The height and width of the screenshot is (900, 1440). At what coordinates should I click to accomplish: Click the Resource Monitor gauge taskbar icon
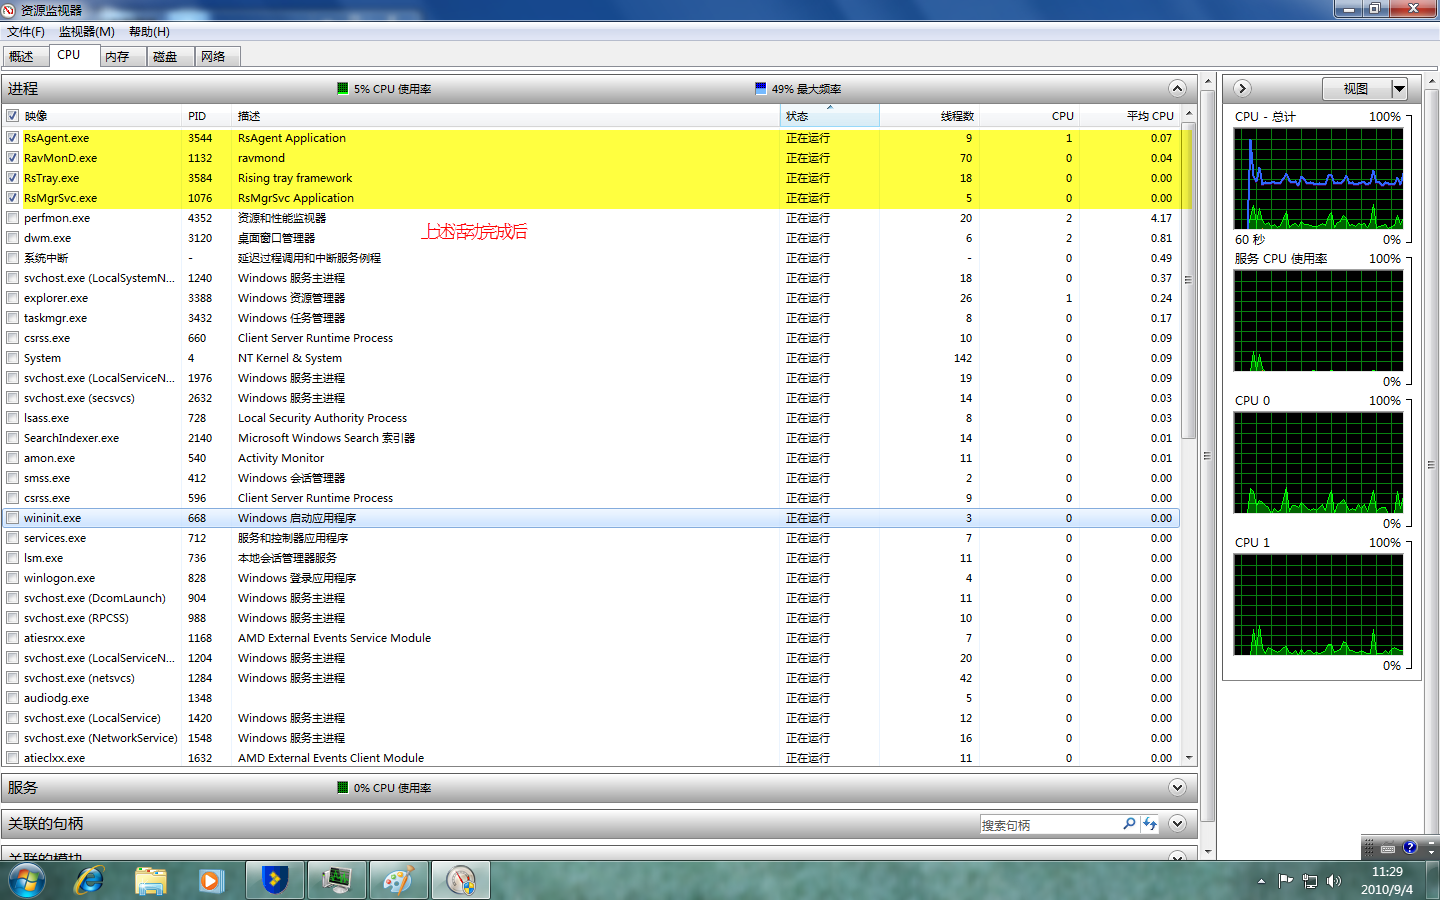(460, 881)
